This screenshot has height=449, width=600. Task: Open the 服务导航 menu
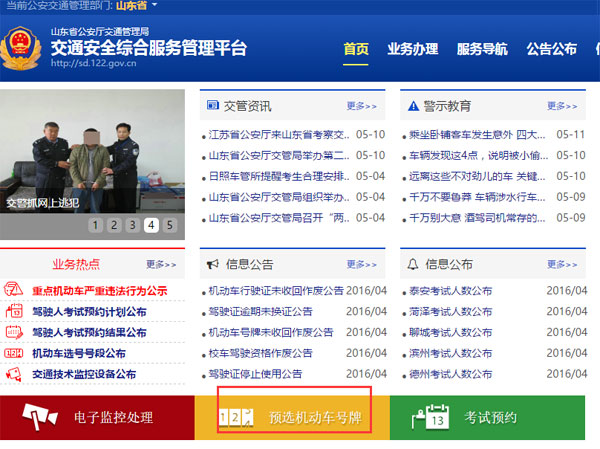click(x=483, y=49)
